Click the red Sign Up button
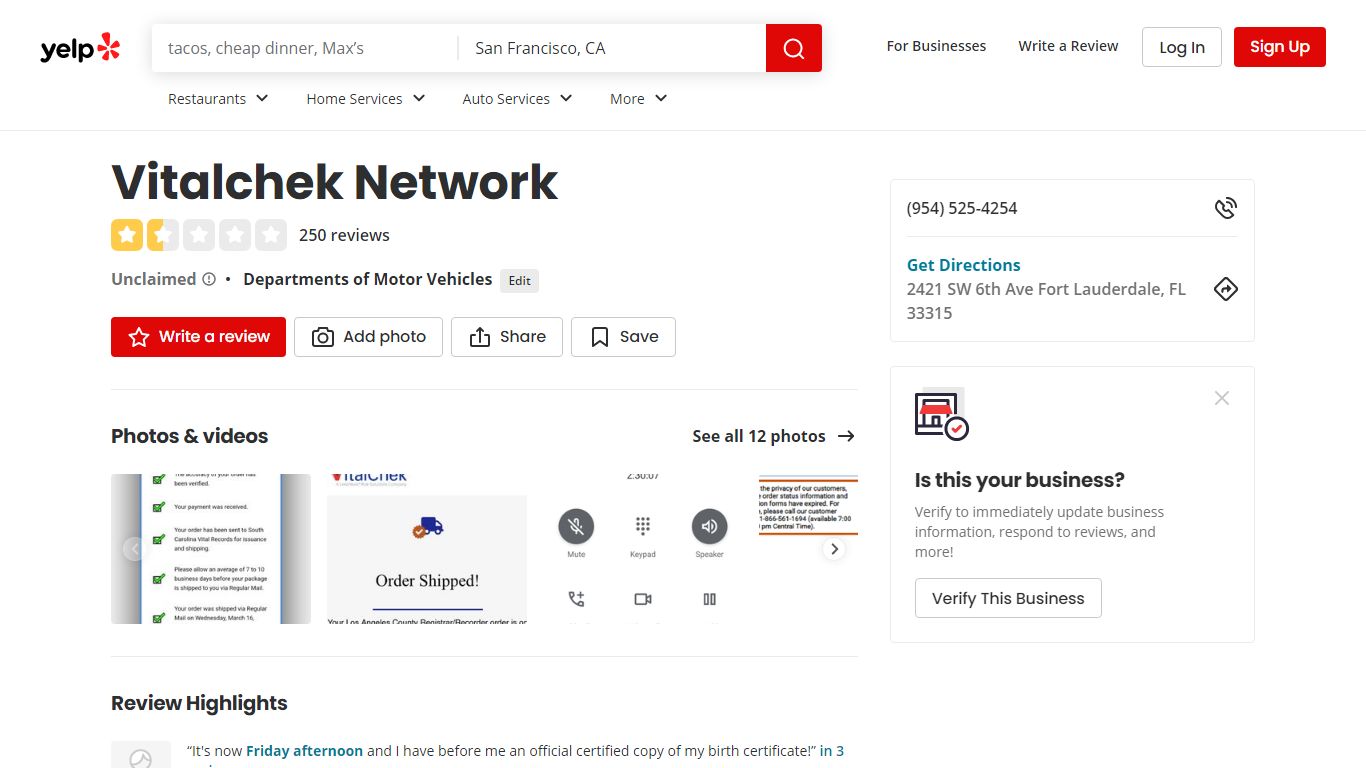 tap(1280, 47)
